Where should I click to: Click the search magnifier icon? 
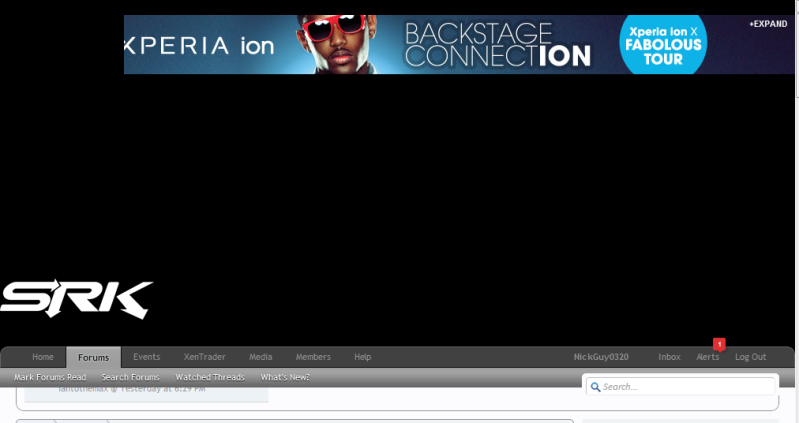coord(595,387)
